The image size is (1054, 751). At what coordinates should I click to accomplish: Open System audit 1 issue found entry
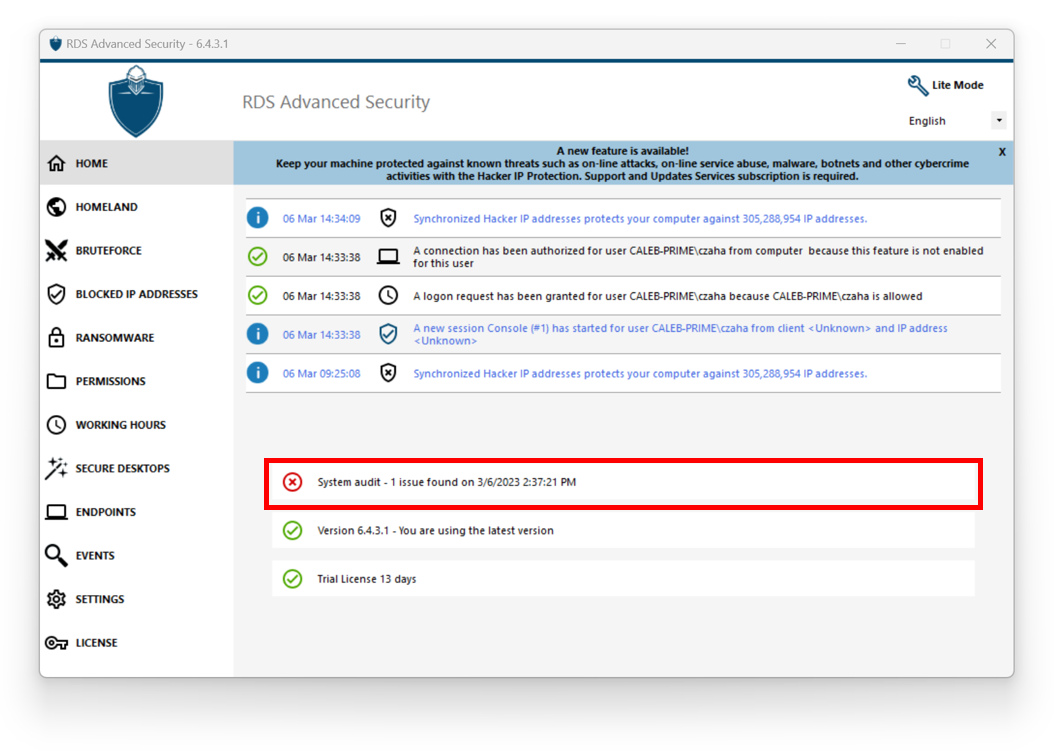coord(623,483)
